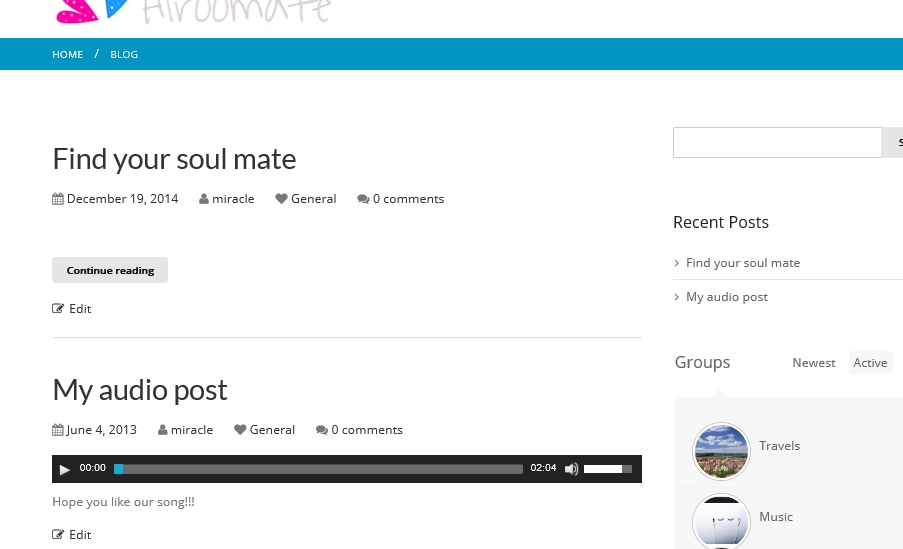Adjust the audio volume slider
Screen dimensions: 903x549
[x=607, y=469]
